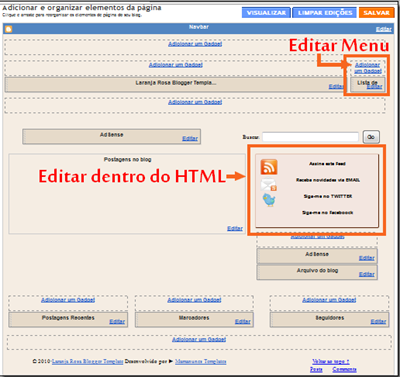Edit the Arquivo do blog gadget
The image size is (400, 377).
pos(367,274)
